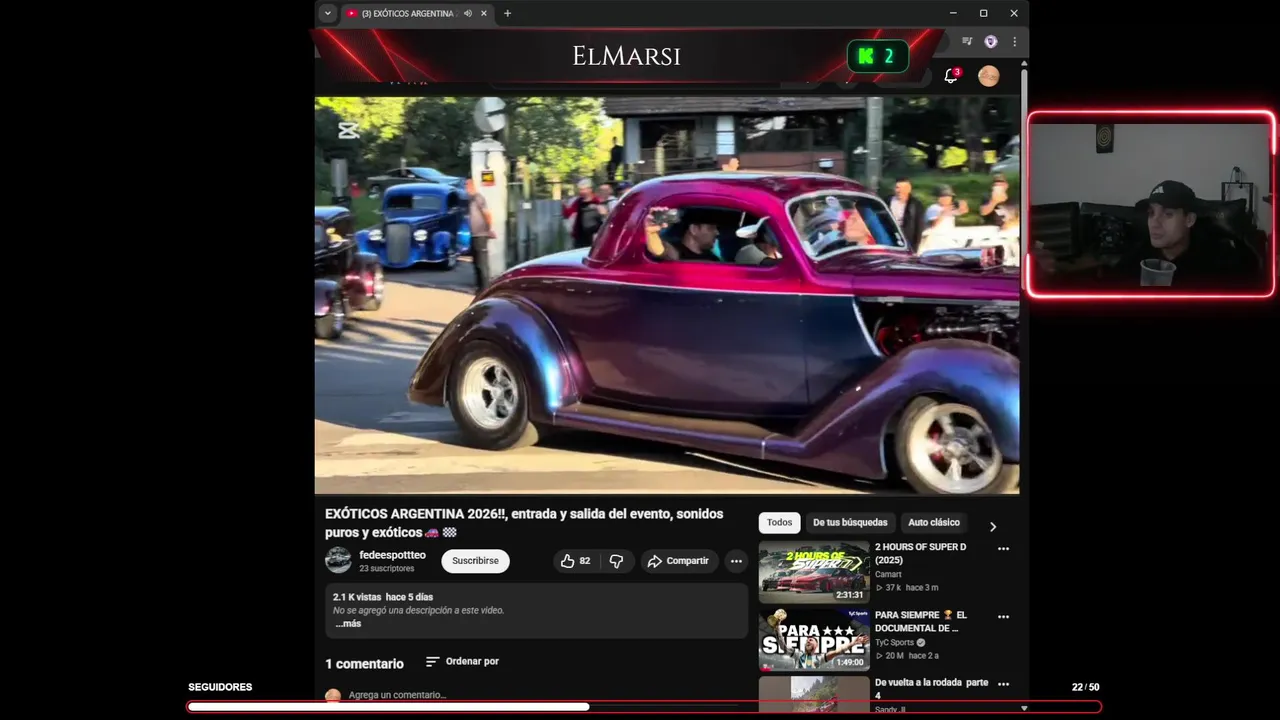Open the TyC Sports channel name
The height and width of the screenshot is (720, 1280).
[894, 643]
